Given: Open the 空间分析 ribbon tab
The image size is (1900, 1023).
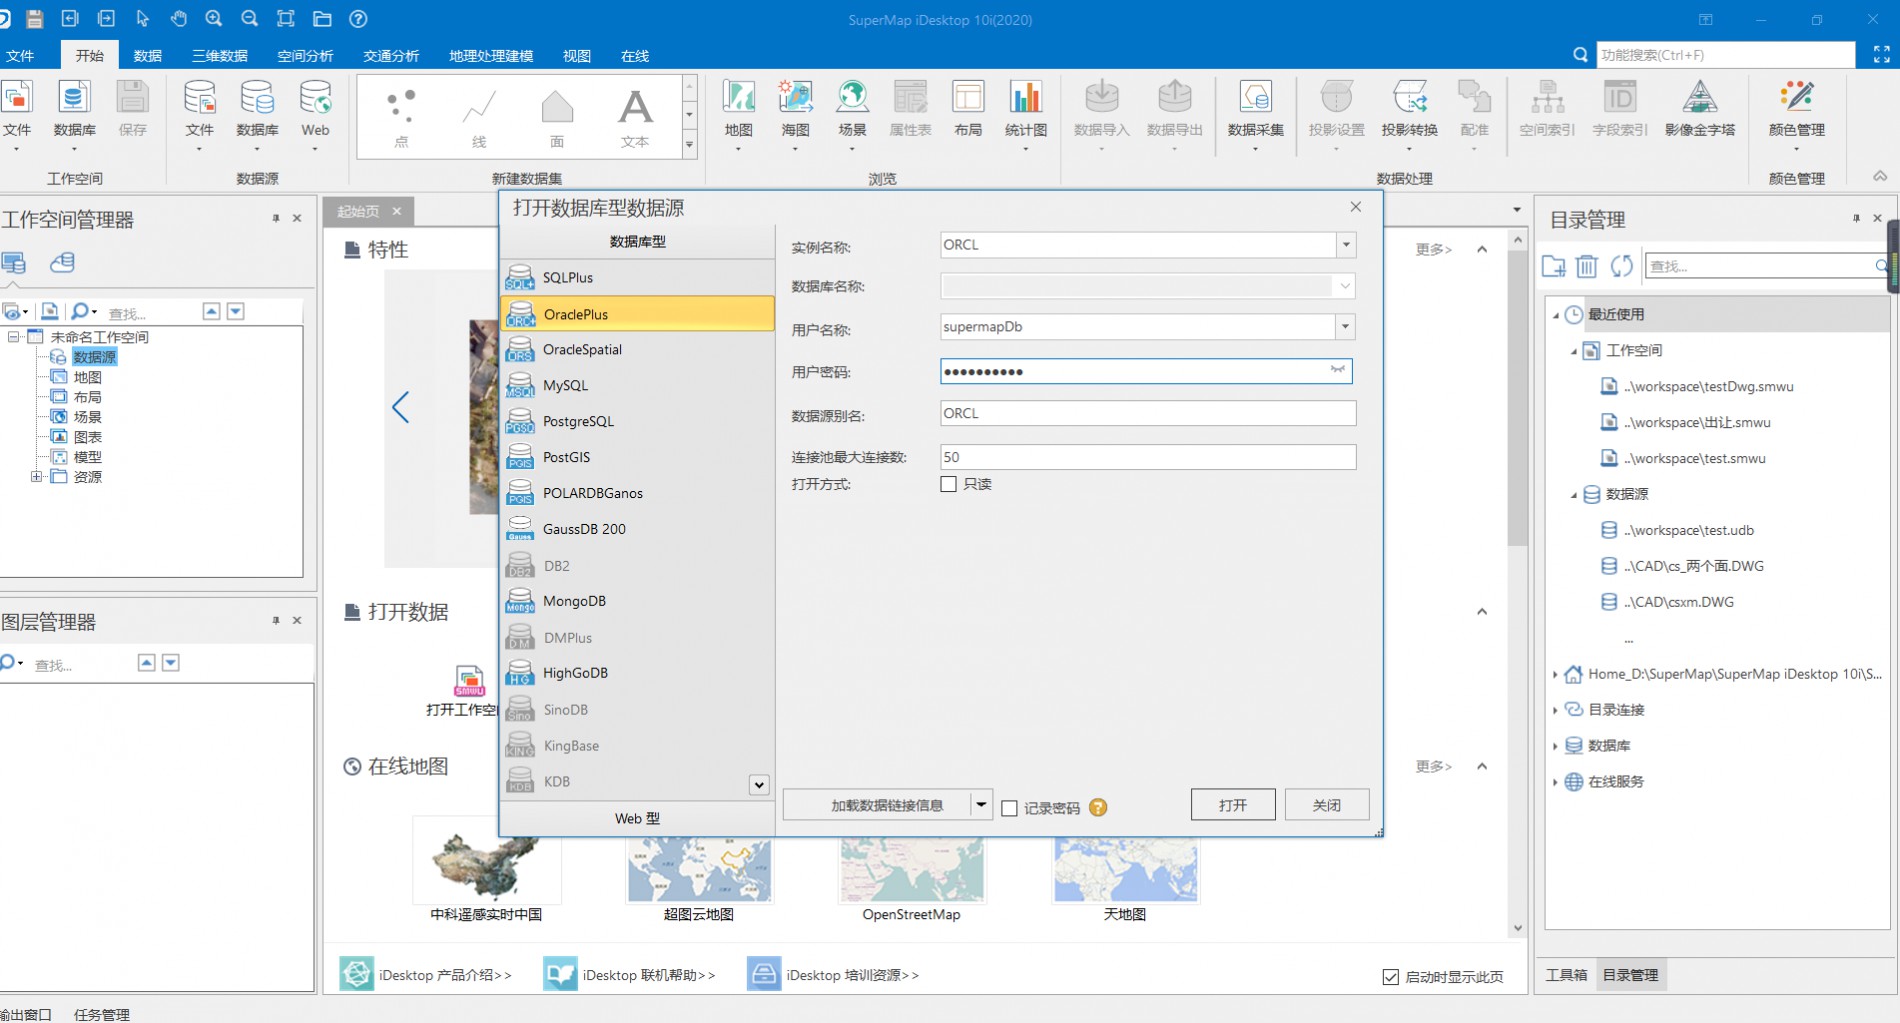Looking at the screenshot, I should [305, 56].
